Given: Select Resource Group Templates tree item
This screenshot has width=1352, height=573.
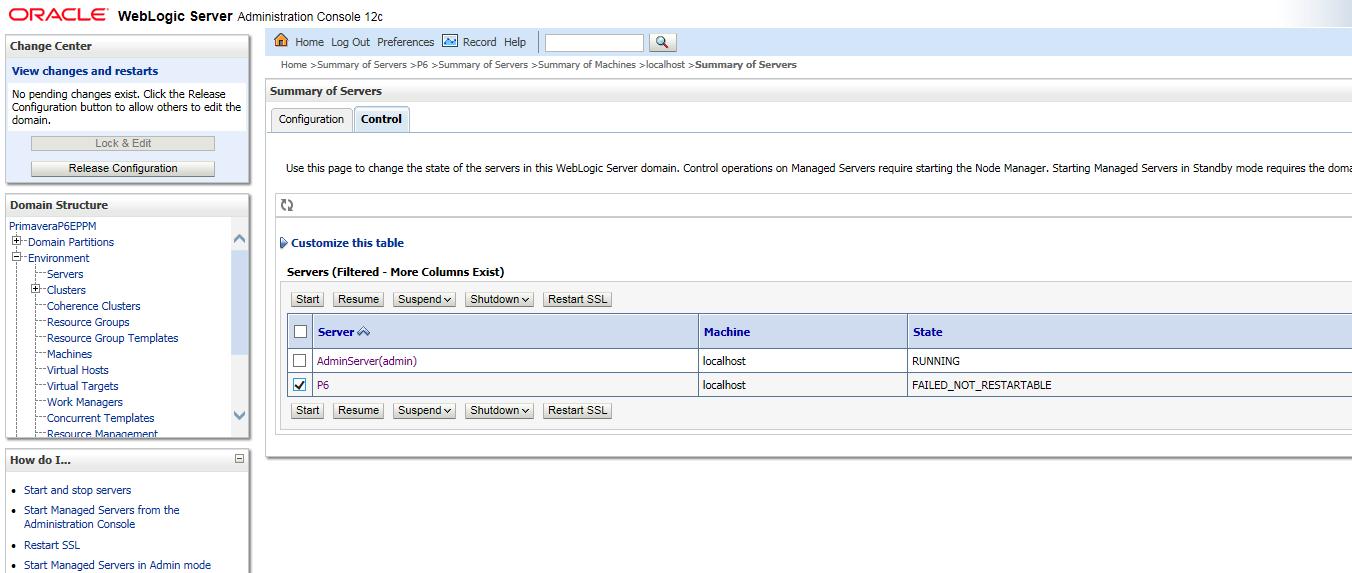Looking at the screenshot, I should coord(112,338).
